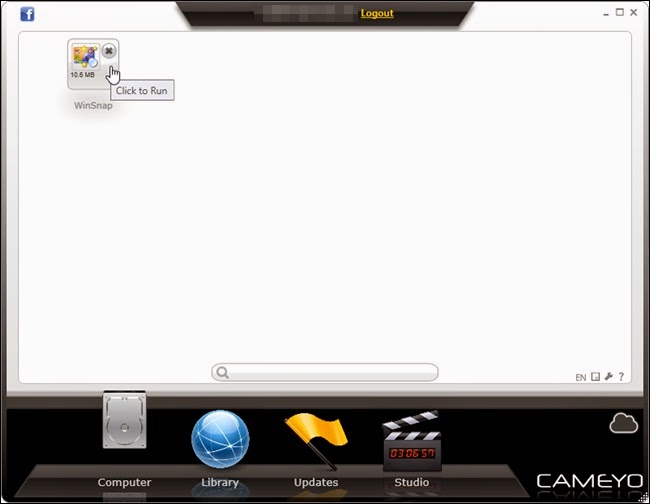
Task: Minimize the Cameyo window
Action: coord(606,14)
